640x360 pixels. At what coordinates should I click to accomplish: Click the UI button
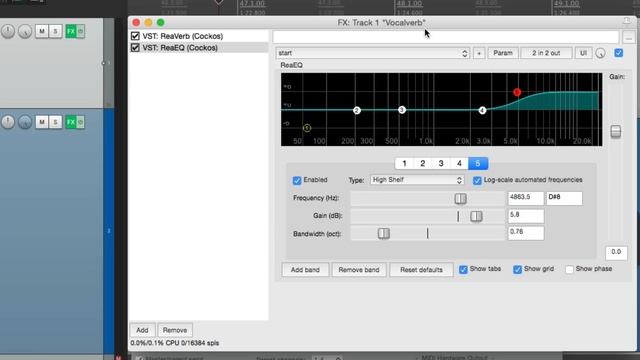point(583,53)
